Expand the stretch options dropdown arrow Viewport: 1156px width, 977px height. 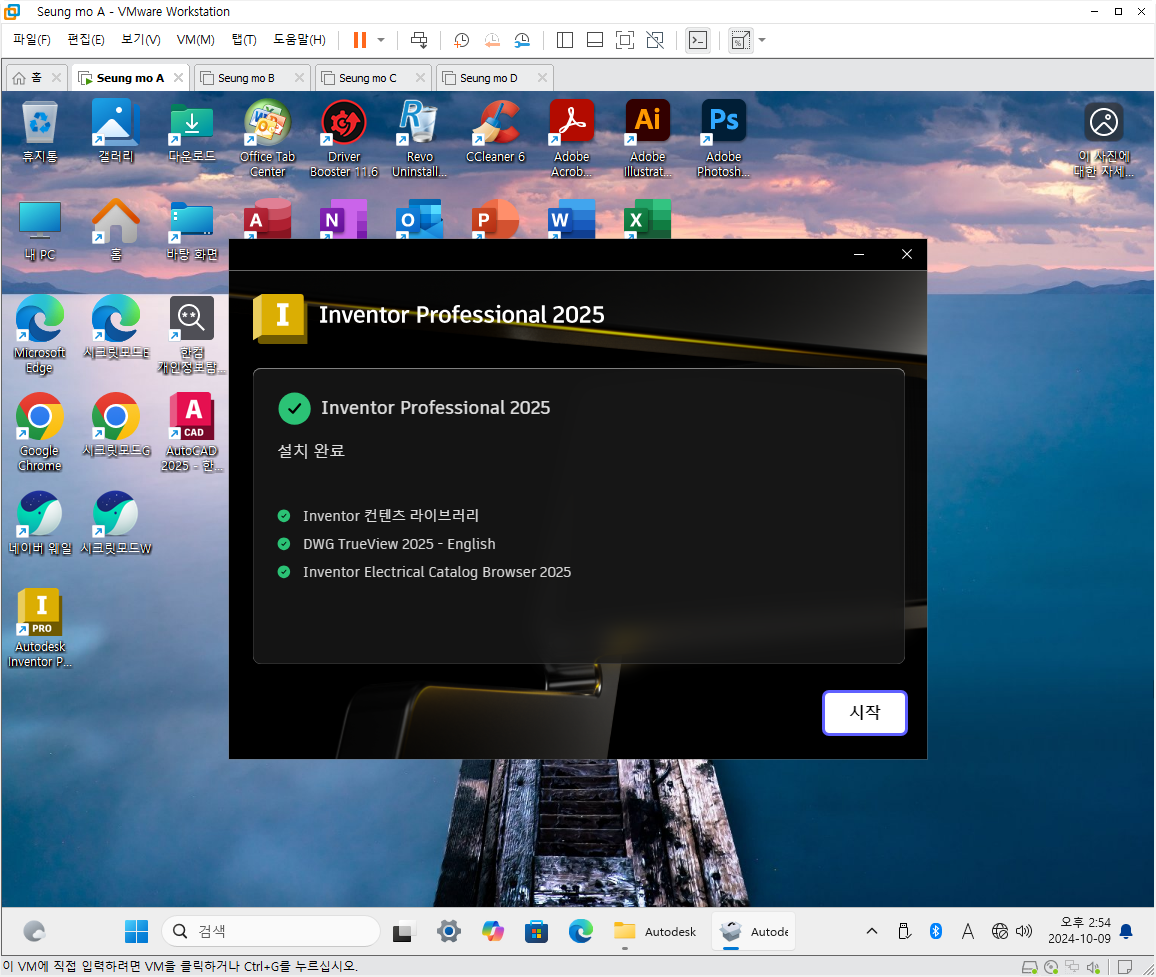(x=762, y=40)
